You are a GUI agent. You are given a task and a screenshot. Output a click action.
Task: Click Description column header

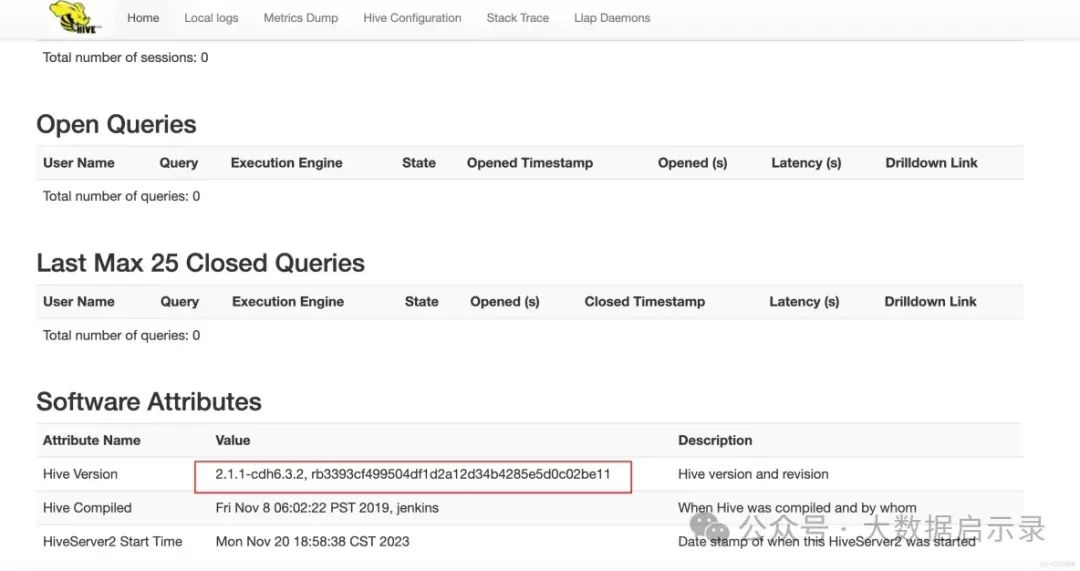click(x=715, y=440)
